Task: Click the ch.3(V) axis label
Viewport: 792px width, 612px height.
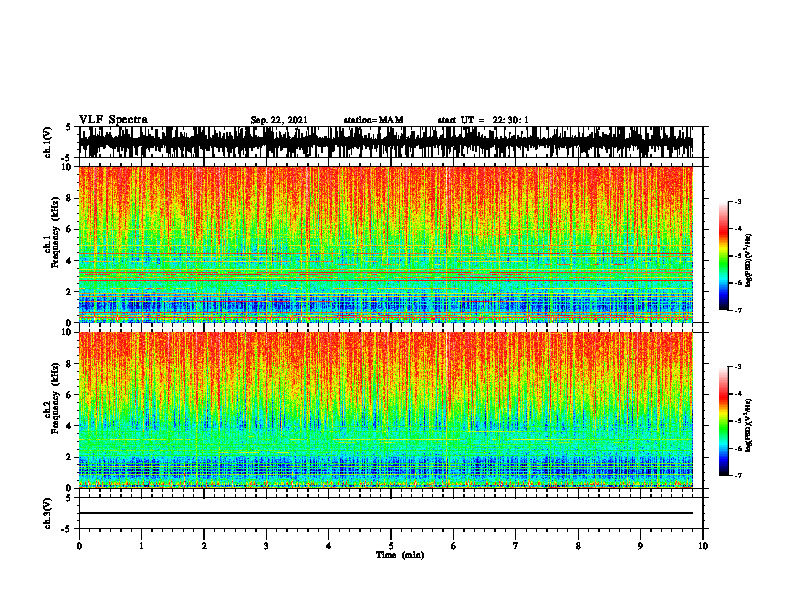Action: (x=48, y=513)
